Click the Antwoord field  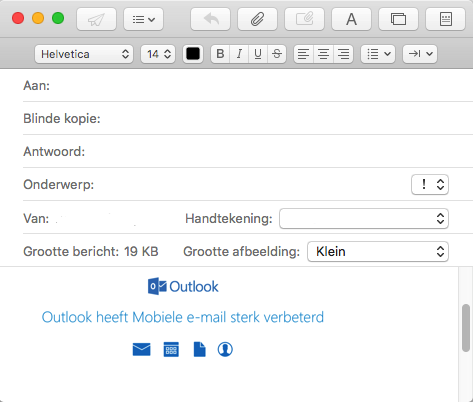248,152
